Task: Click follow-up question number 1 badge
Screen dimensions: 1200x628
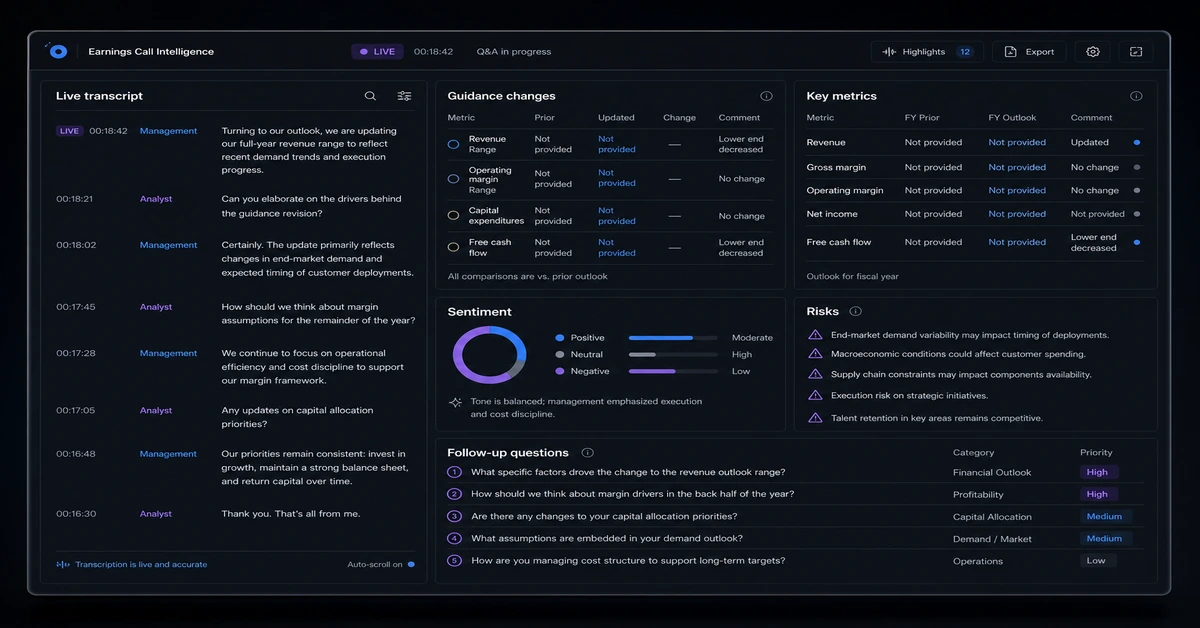Action: point(454,472)
